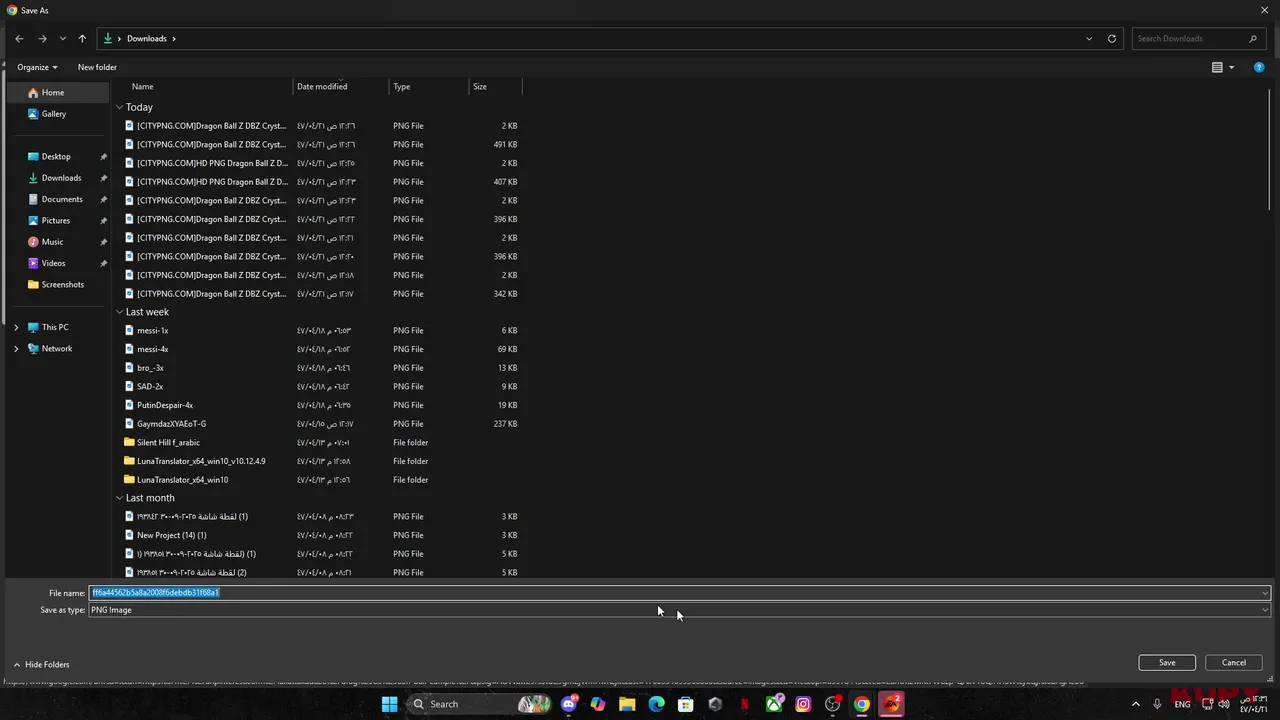
Task: Change the view layout icon
Action: [x=1217, y=67]
